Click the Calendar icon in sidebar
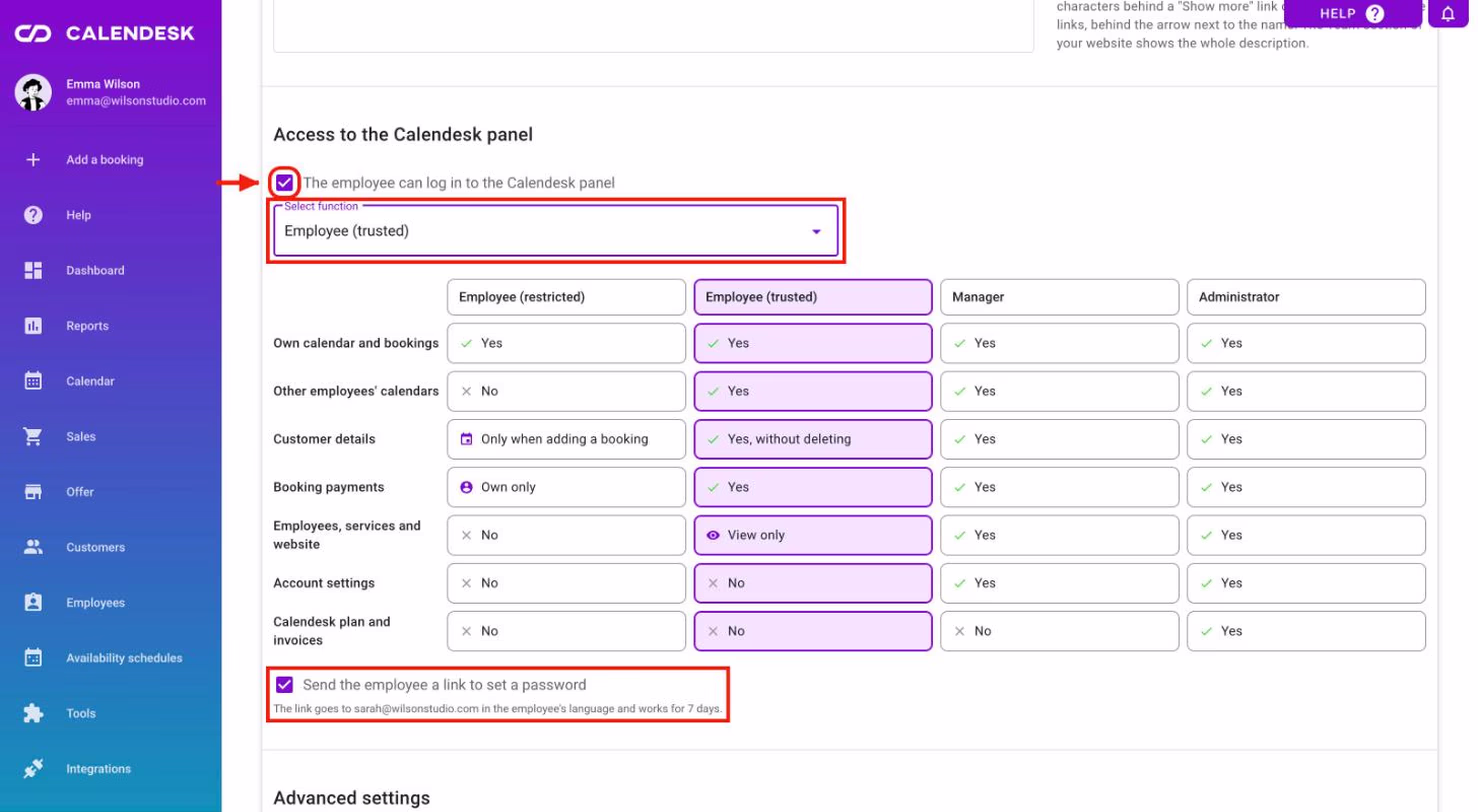This screenshot has height=812, width=1478. tap(33, 381)
